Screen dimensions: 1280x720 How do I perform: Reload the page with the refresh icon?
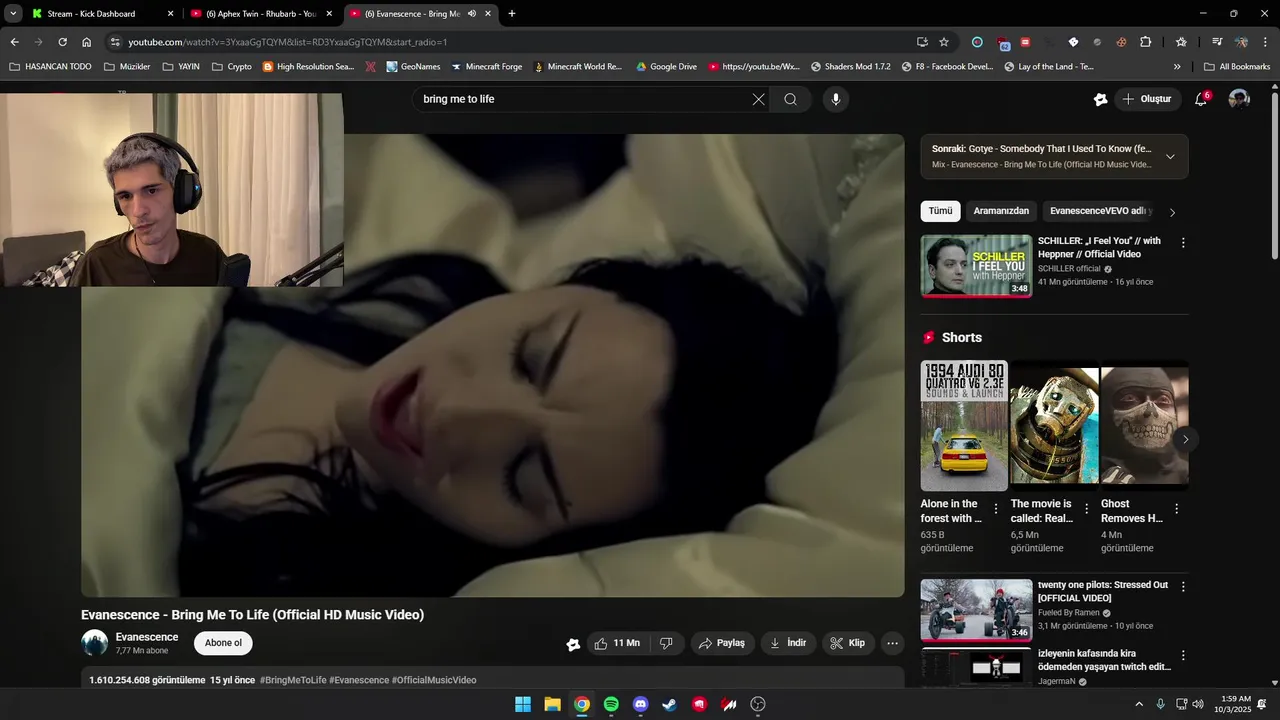click(62, 42)
